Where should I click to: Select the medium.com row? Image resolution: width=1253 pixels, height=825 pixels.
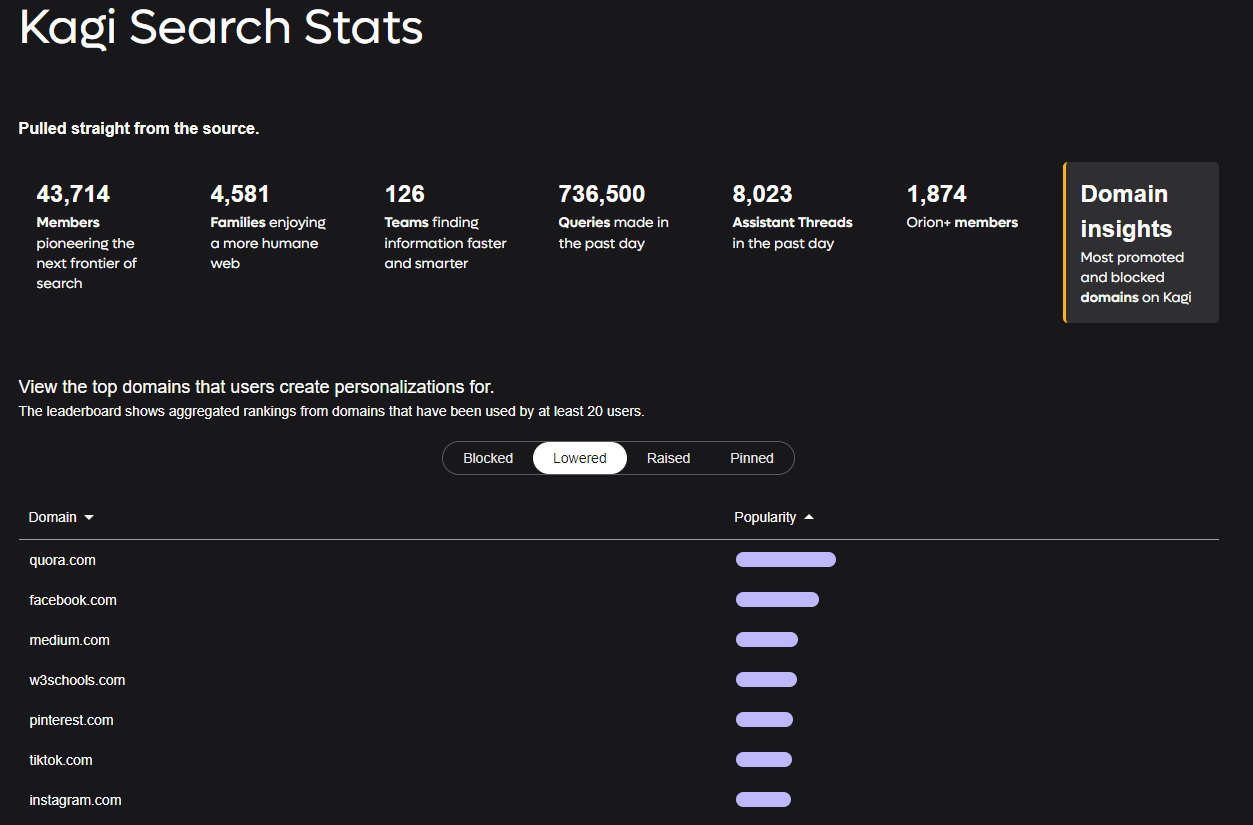point(619,640)
